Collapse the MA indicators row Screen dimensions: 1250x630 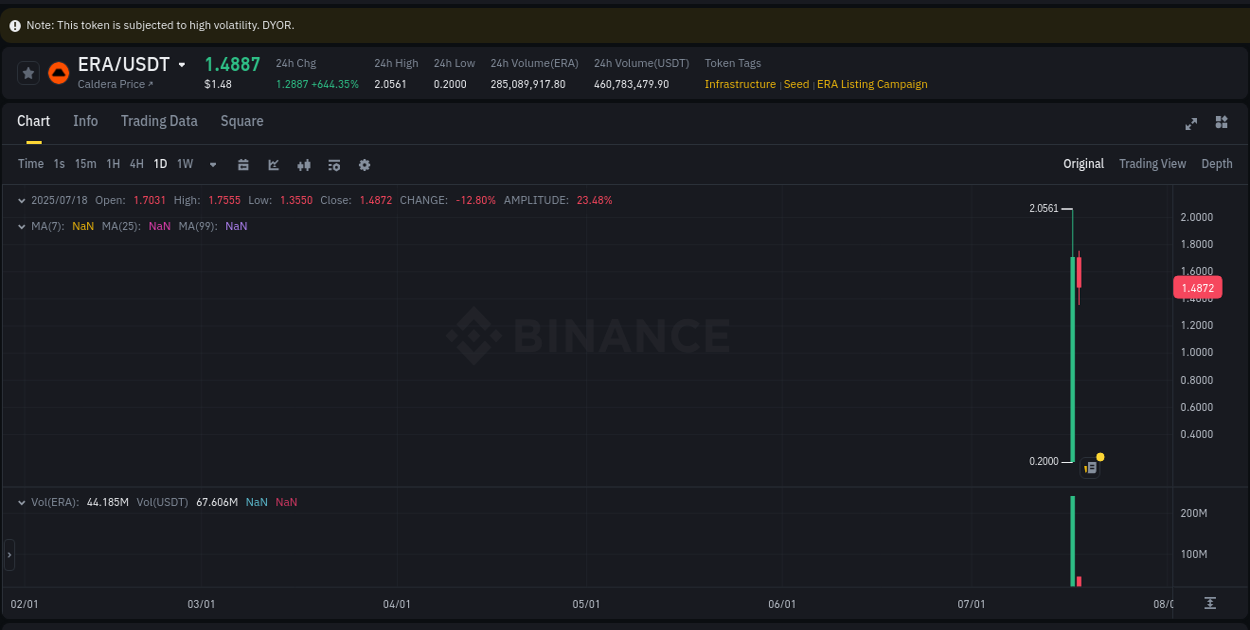click(21, 226)
